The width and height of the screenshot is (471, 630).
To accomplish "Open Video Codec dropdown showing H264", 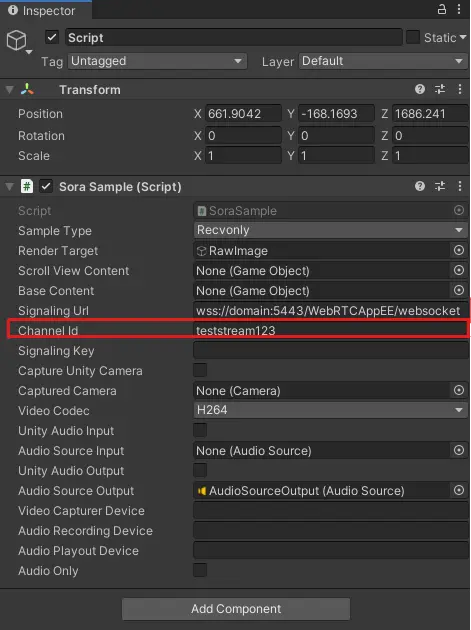I will click(x=330, y=410).
